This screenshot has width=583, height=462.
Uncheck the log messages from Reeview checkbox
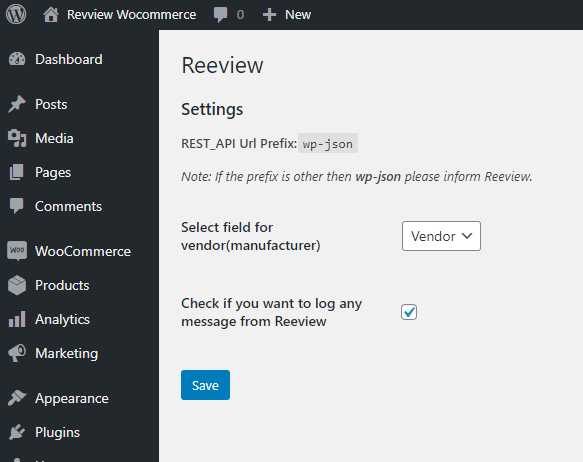[409, 312]
